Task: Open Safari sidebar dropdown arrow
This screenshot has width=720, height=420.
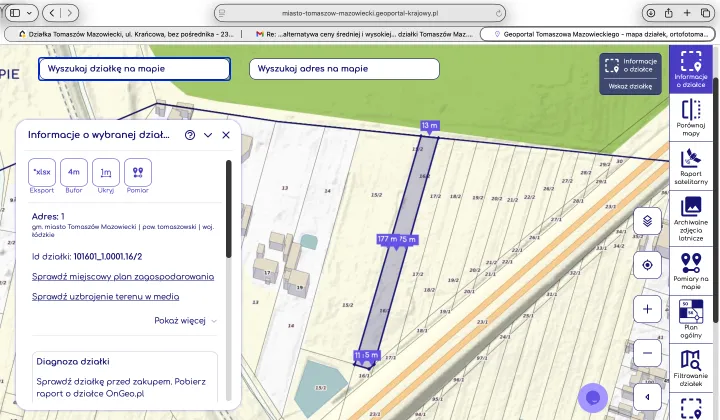Action: 29,13
